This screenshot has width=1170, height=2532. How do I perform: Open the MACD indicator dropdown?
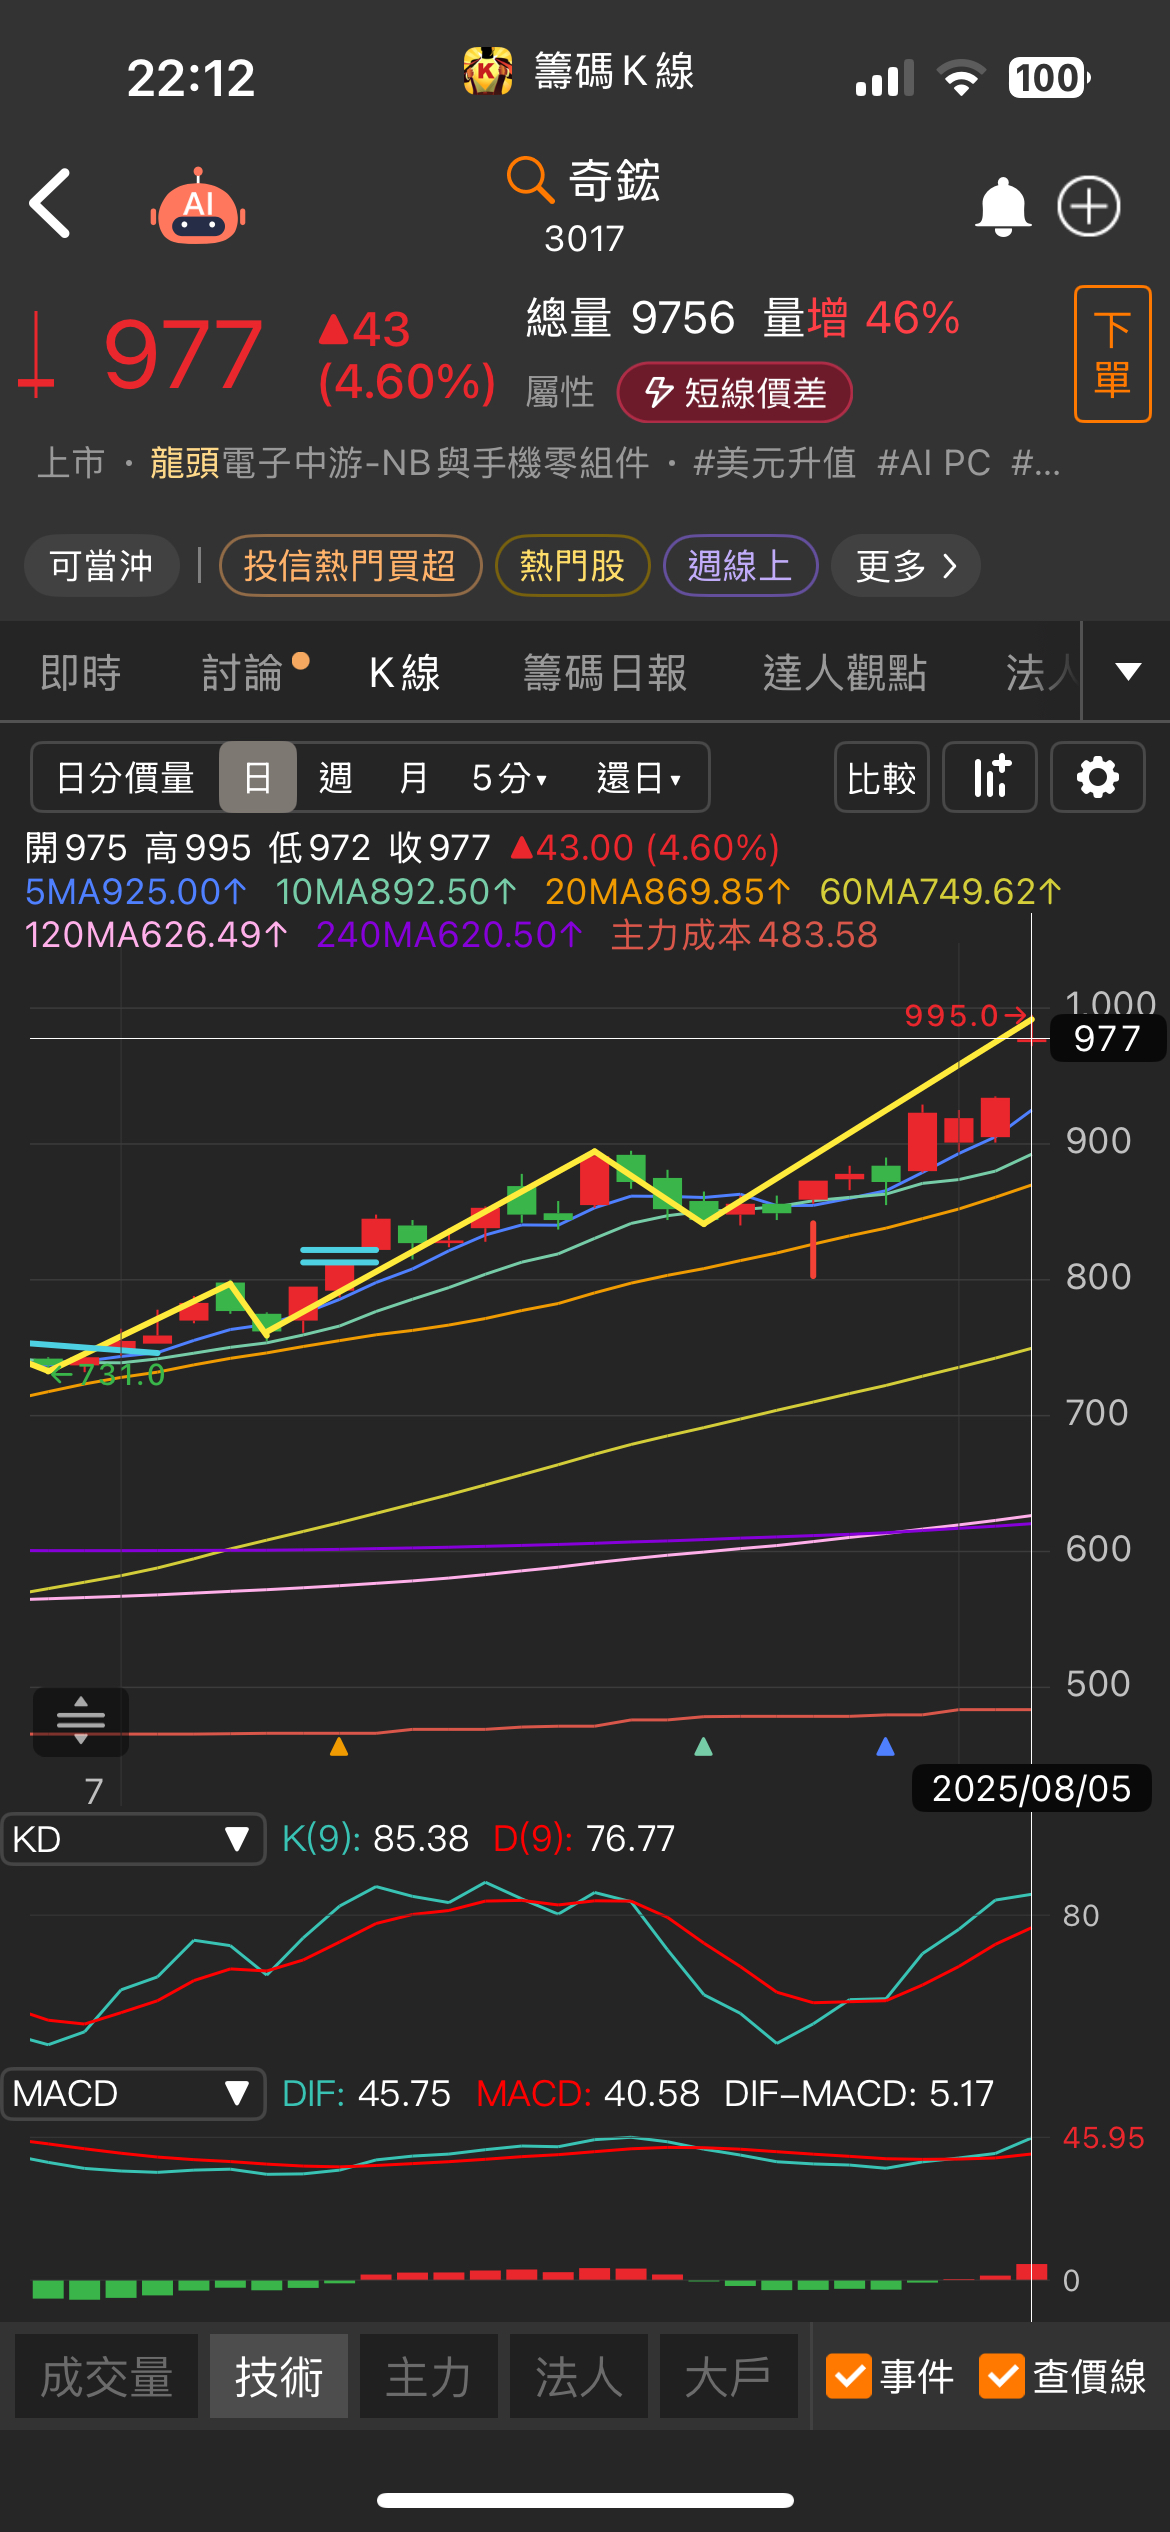133,2093
